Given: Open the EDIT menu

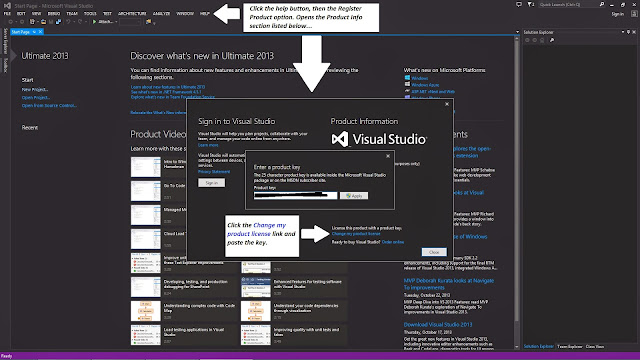Looking at the screenshot, I should (x=21, y=13).
